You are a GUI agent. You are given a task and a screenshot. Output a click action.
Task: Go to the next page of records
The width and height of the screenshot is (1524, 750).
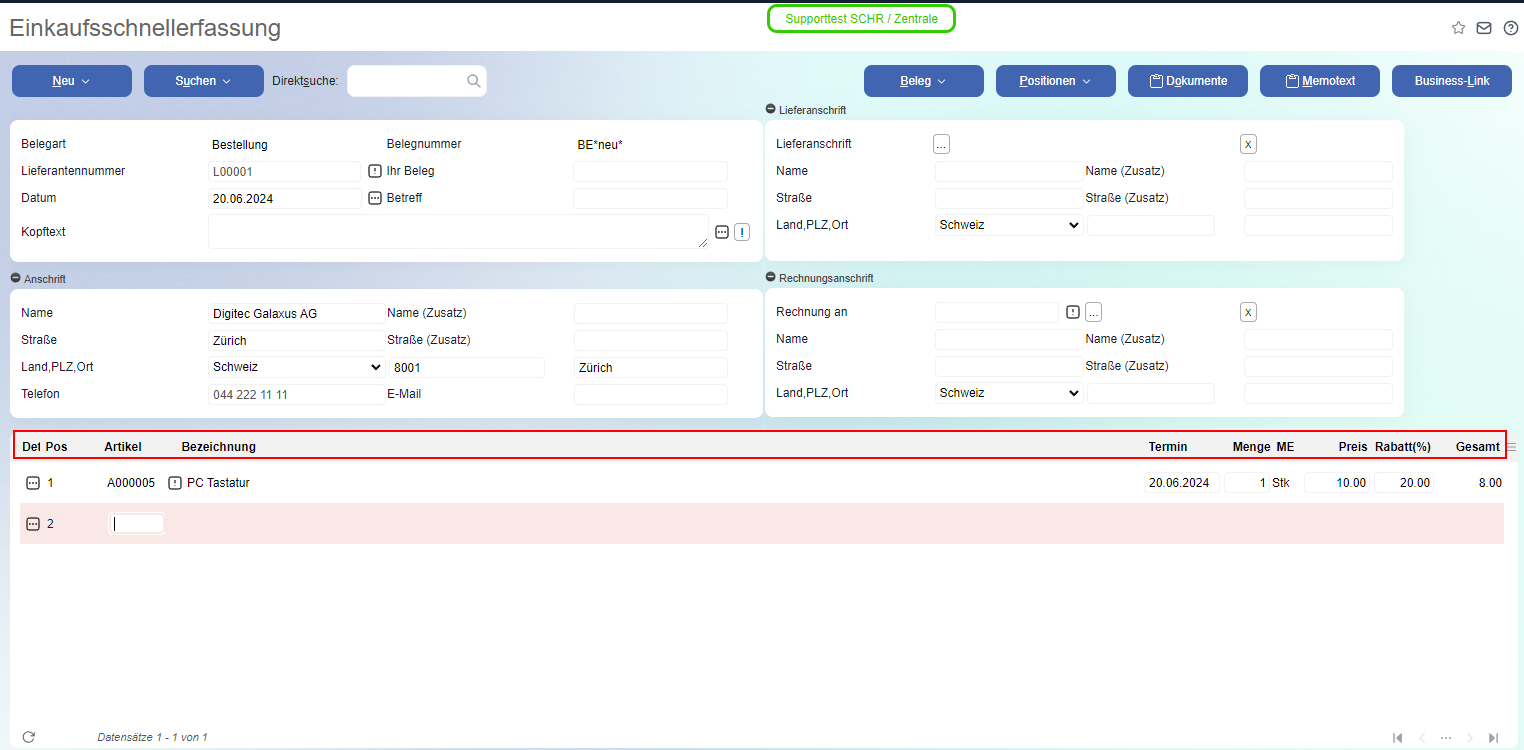click(x=1470, y=738)
